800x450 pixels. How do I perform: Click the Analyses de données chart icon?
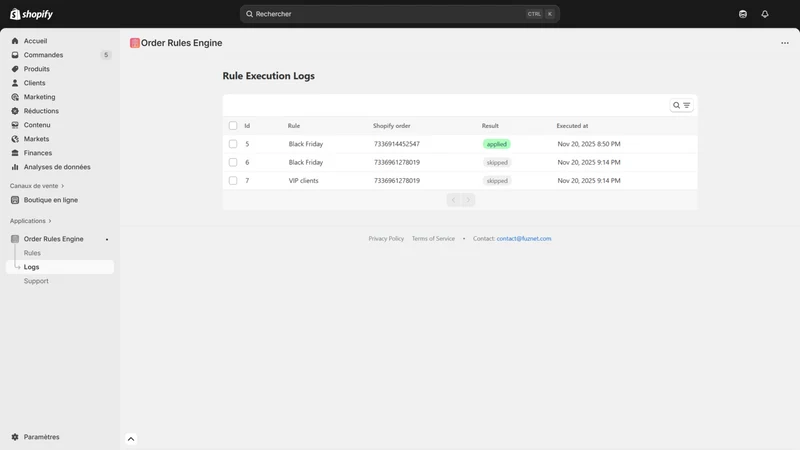point(15,167)
